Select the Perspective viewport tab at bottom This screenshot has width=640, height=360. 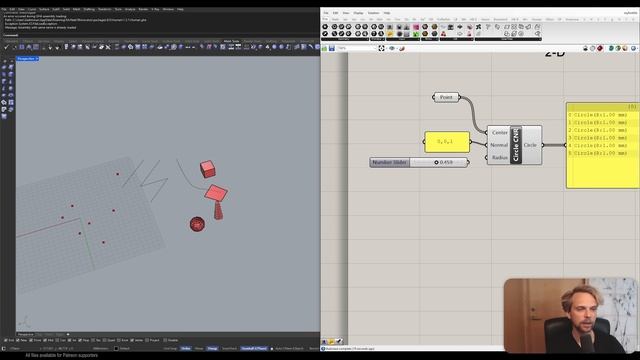point(25,334)
